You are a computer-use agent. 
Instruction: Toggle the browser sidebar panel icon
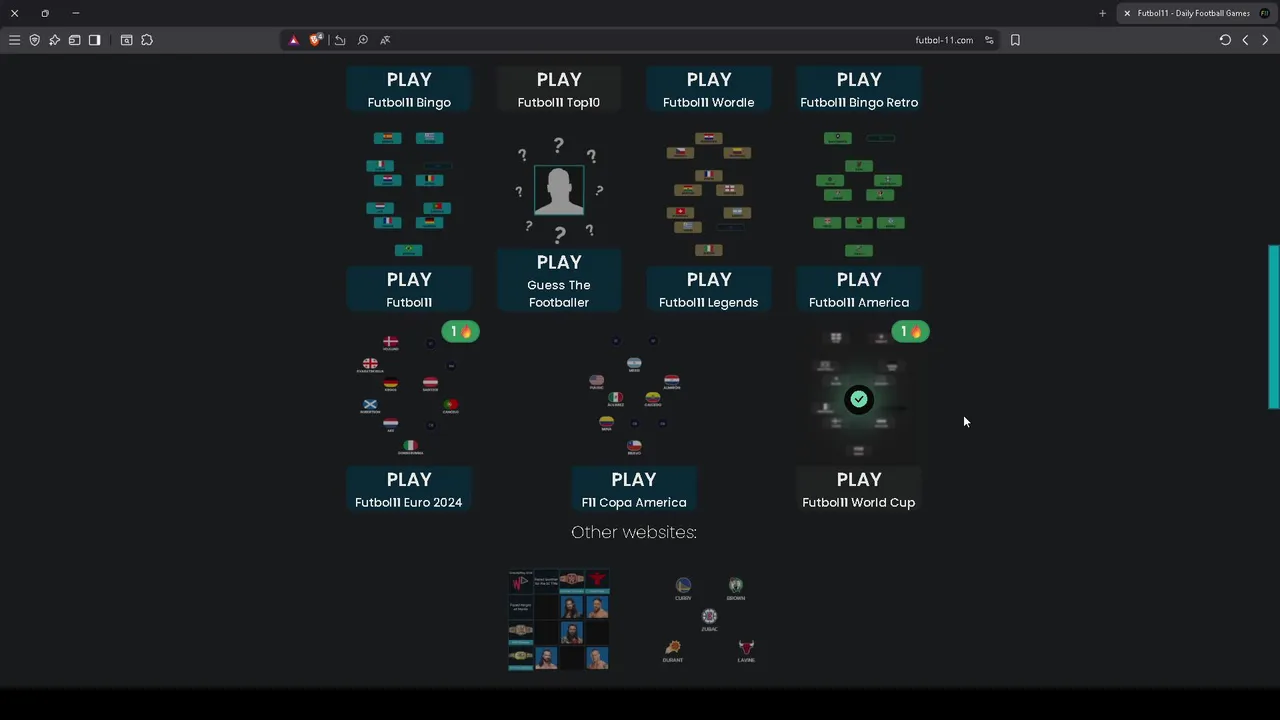pyautogui.click(x=94, y=40)
